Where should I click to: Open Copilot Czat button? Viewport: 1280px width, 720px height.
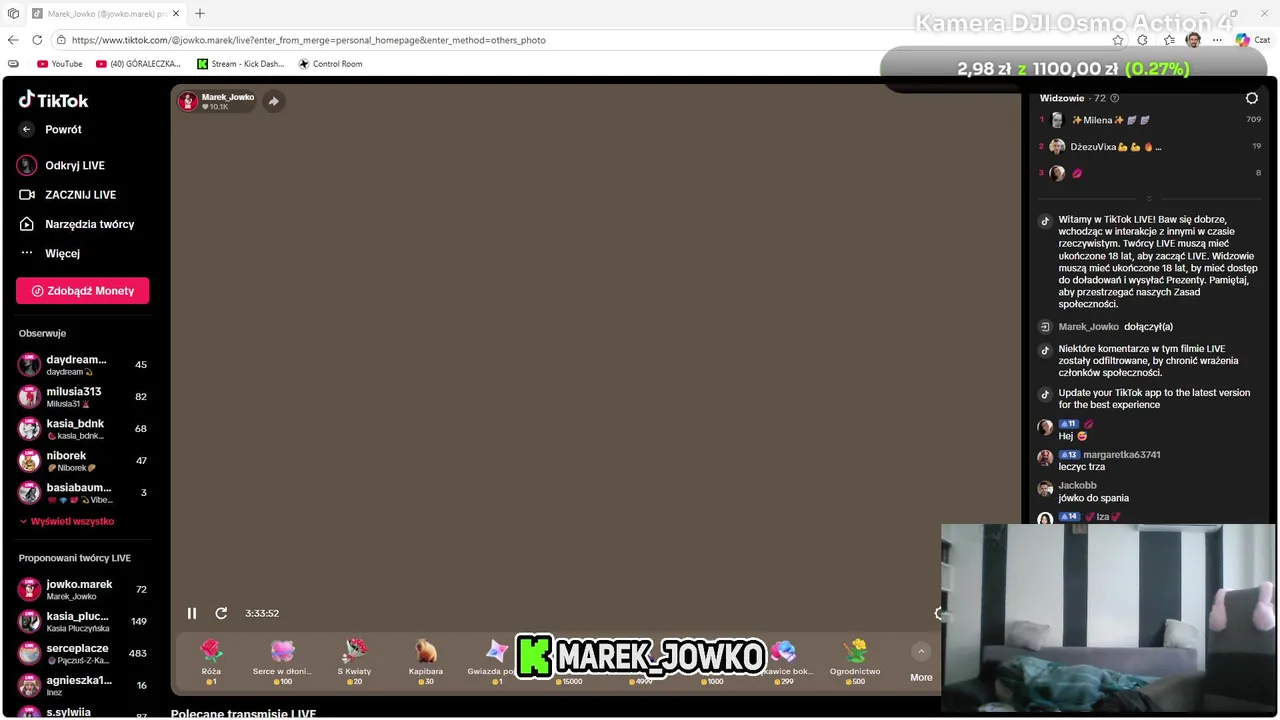(x=1252, y=40)
